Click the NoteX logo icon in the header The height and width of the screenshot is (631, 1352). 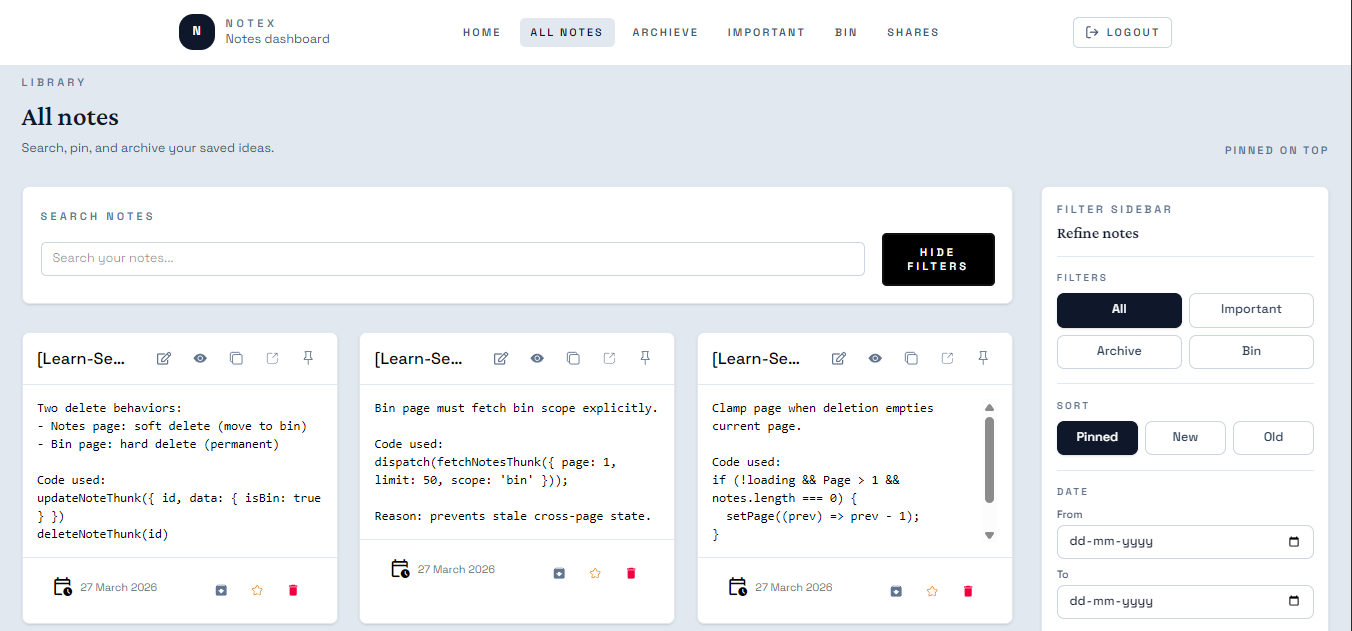click(x=196, y=32)
